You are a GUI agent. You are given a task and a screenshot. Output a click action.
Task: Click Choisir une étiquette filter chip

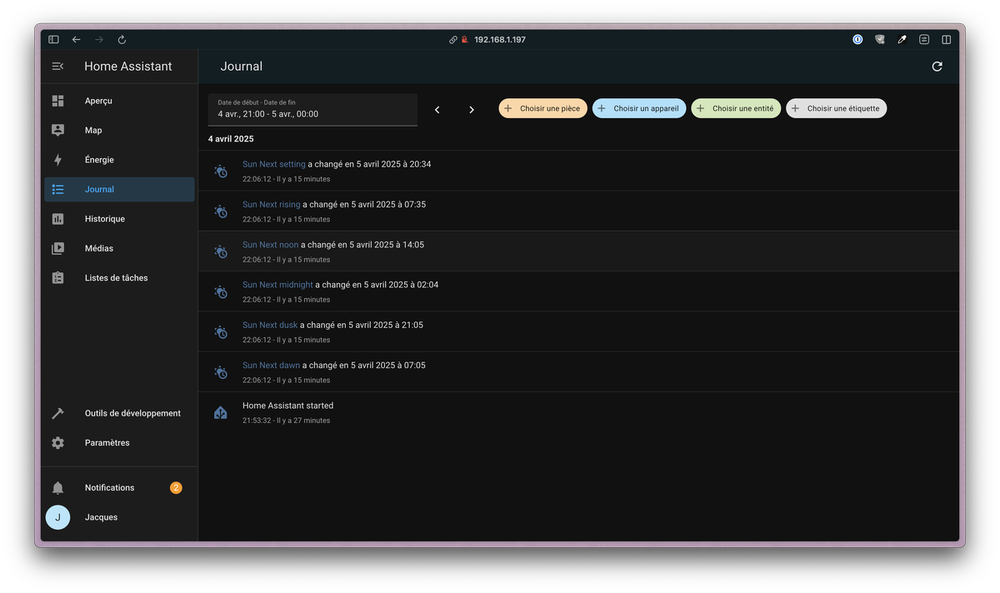coord(836,108)
